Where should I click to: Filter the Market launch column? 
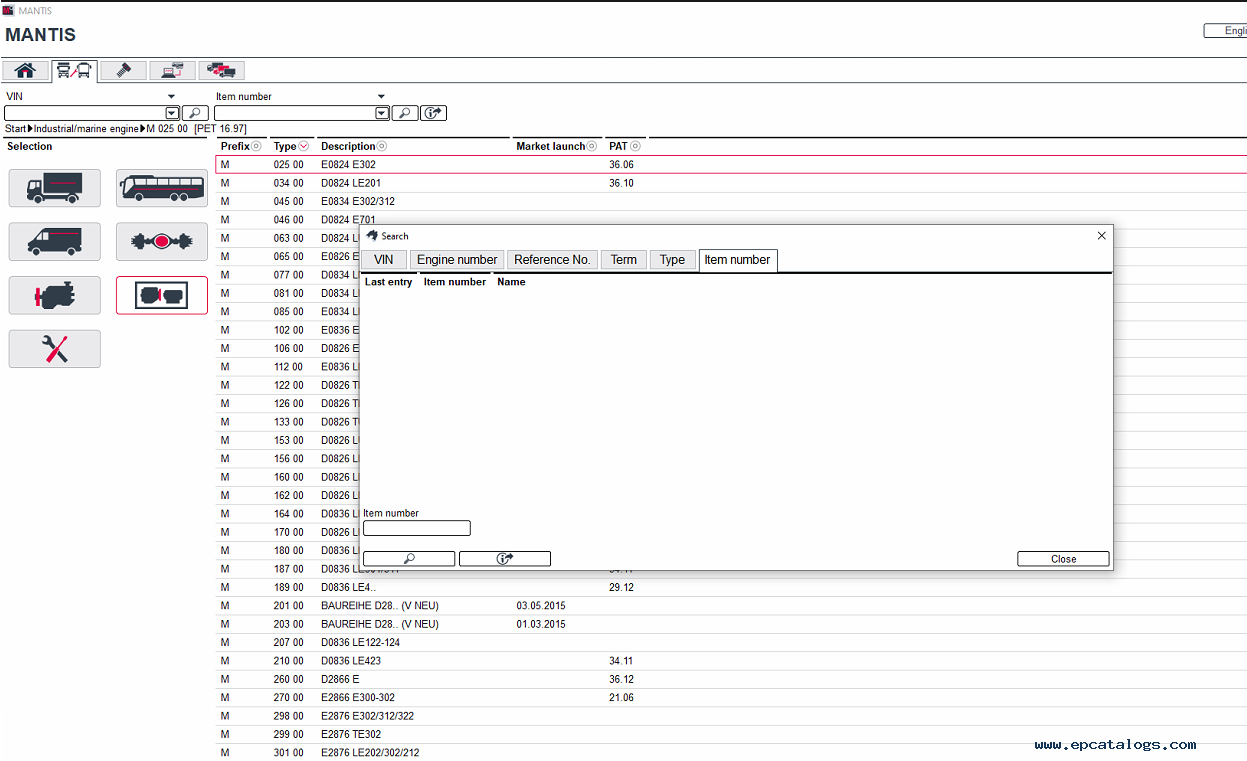[591, 147]
